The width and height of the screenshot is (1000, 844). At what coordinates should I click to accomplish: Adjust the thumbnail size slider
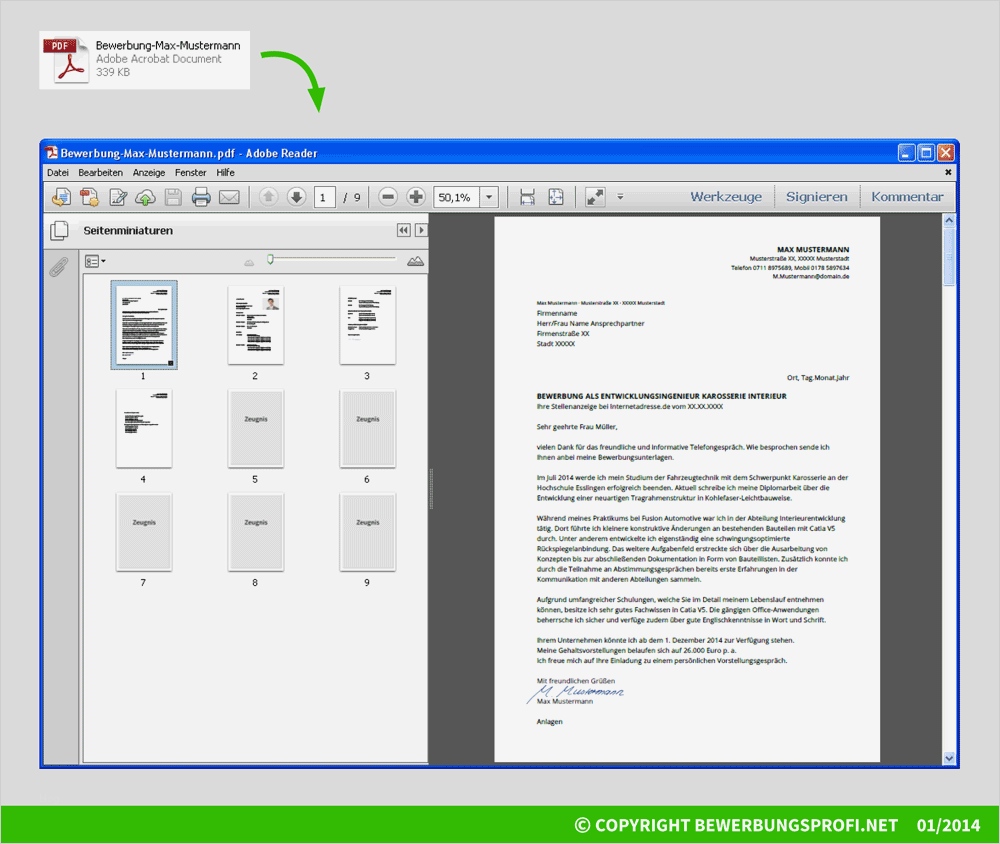tap(271, 260)
